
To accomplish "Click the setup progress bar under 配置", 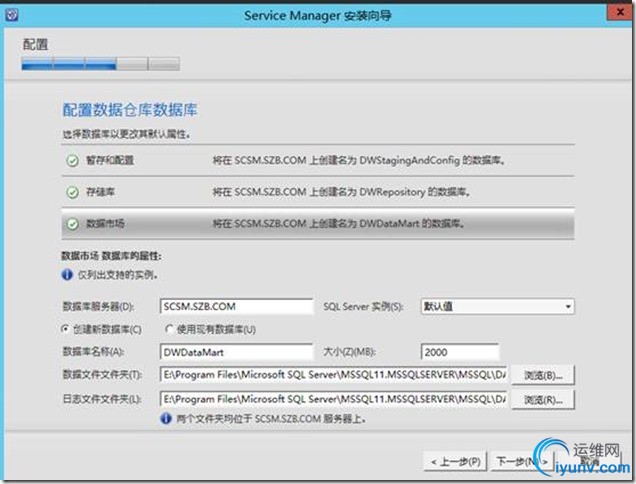I will click(101, 64).
